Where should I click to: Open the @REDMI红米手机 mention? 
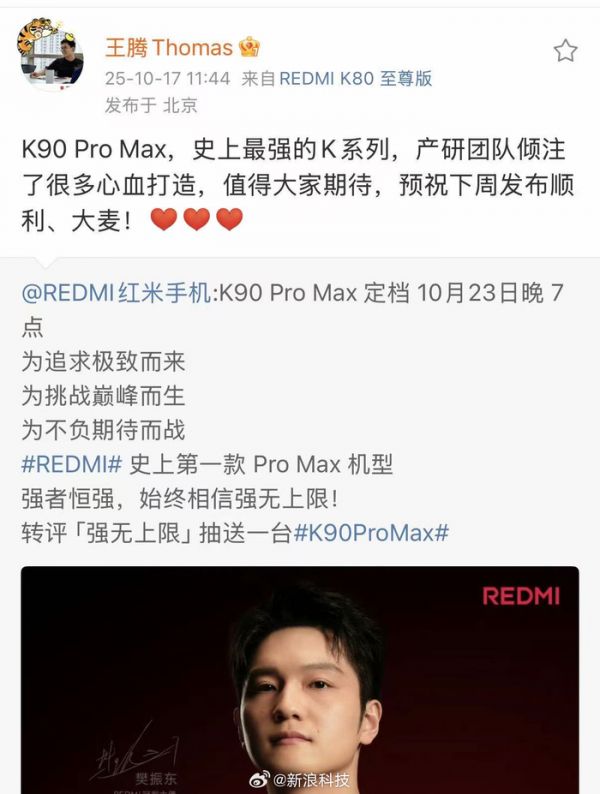click(x=116, y=293)
